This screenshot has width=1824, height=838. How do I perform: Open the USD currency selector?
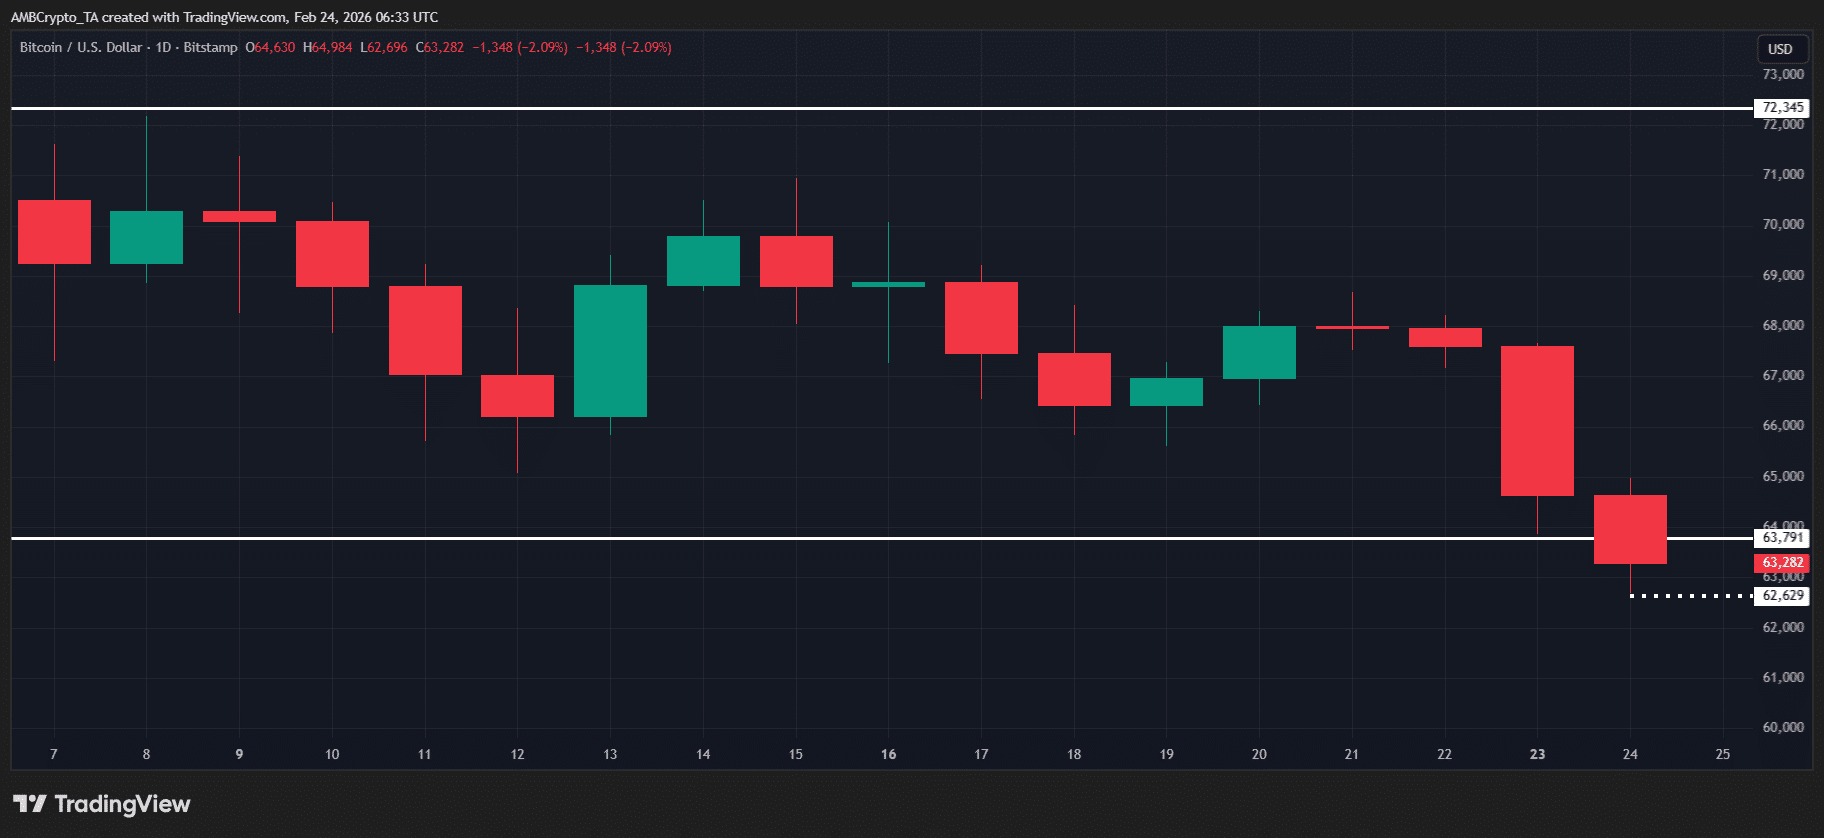click(1780, 49)
